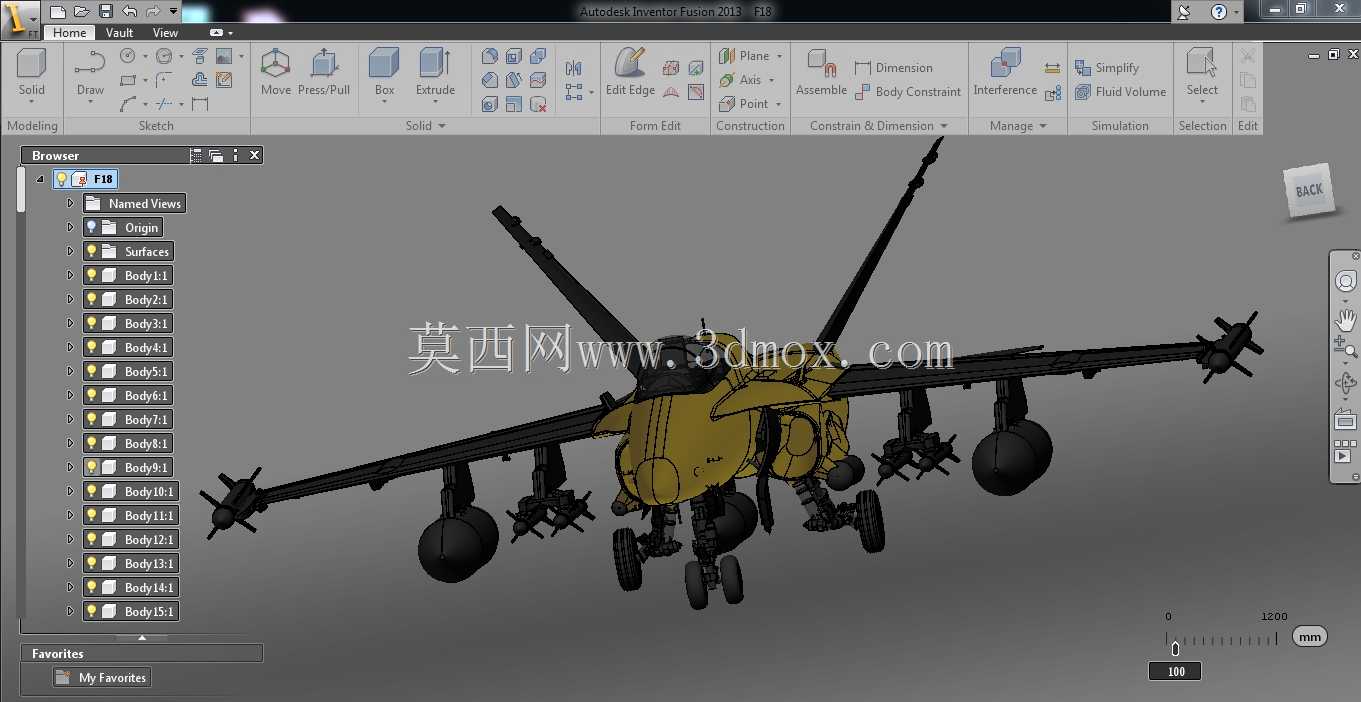Click the BACK face of the ViewCube
This screenshot has height=702, width=1361.
tap(1309, 190)
